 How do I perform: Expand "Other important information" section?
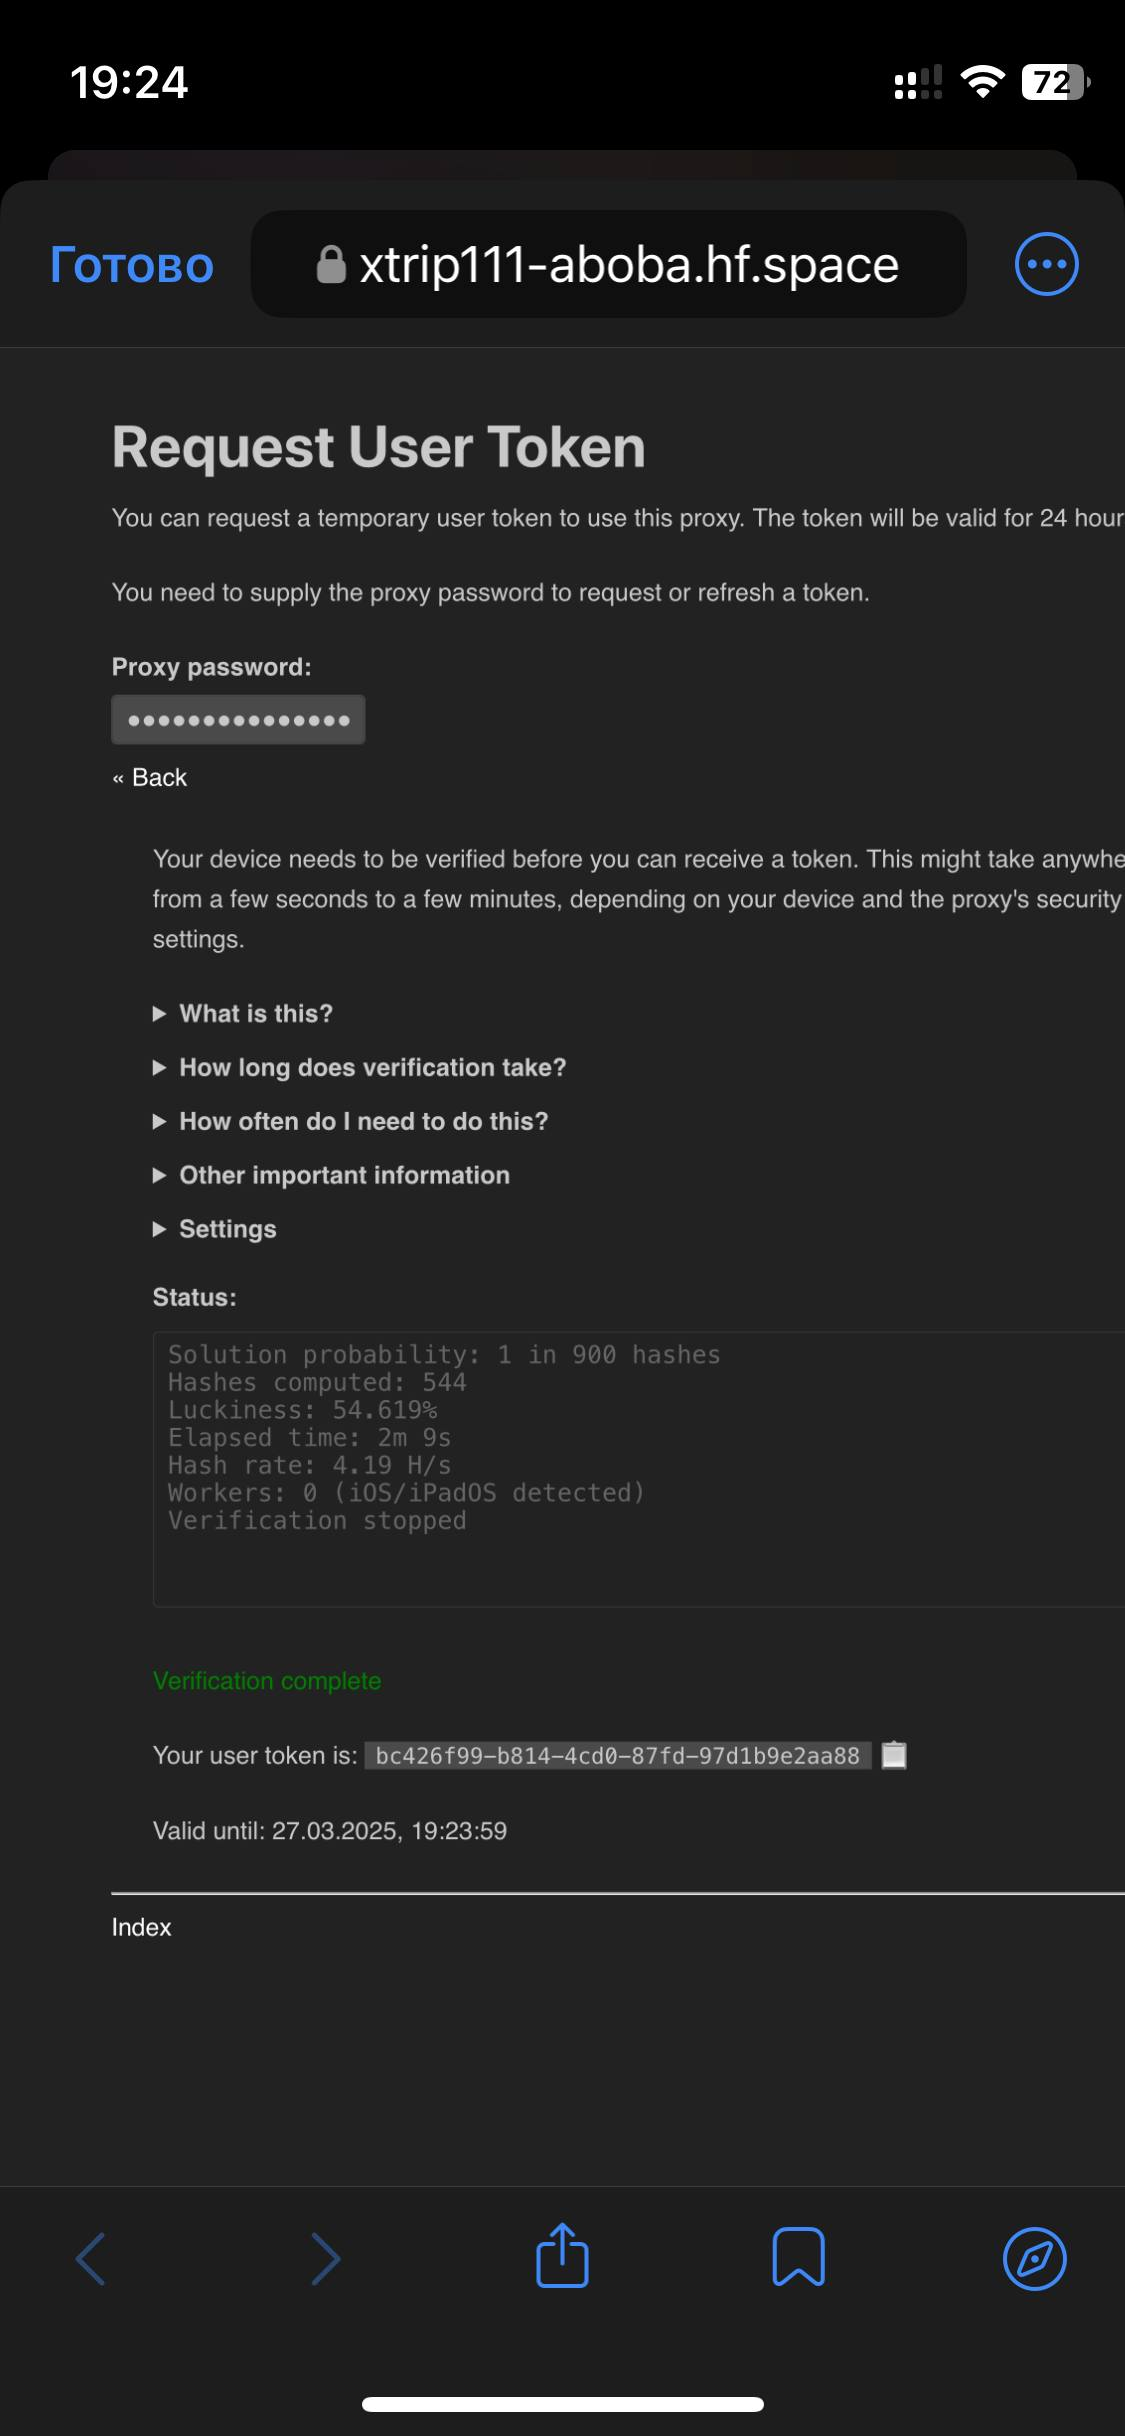pos(331,1175)
